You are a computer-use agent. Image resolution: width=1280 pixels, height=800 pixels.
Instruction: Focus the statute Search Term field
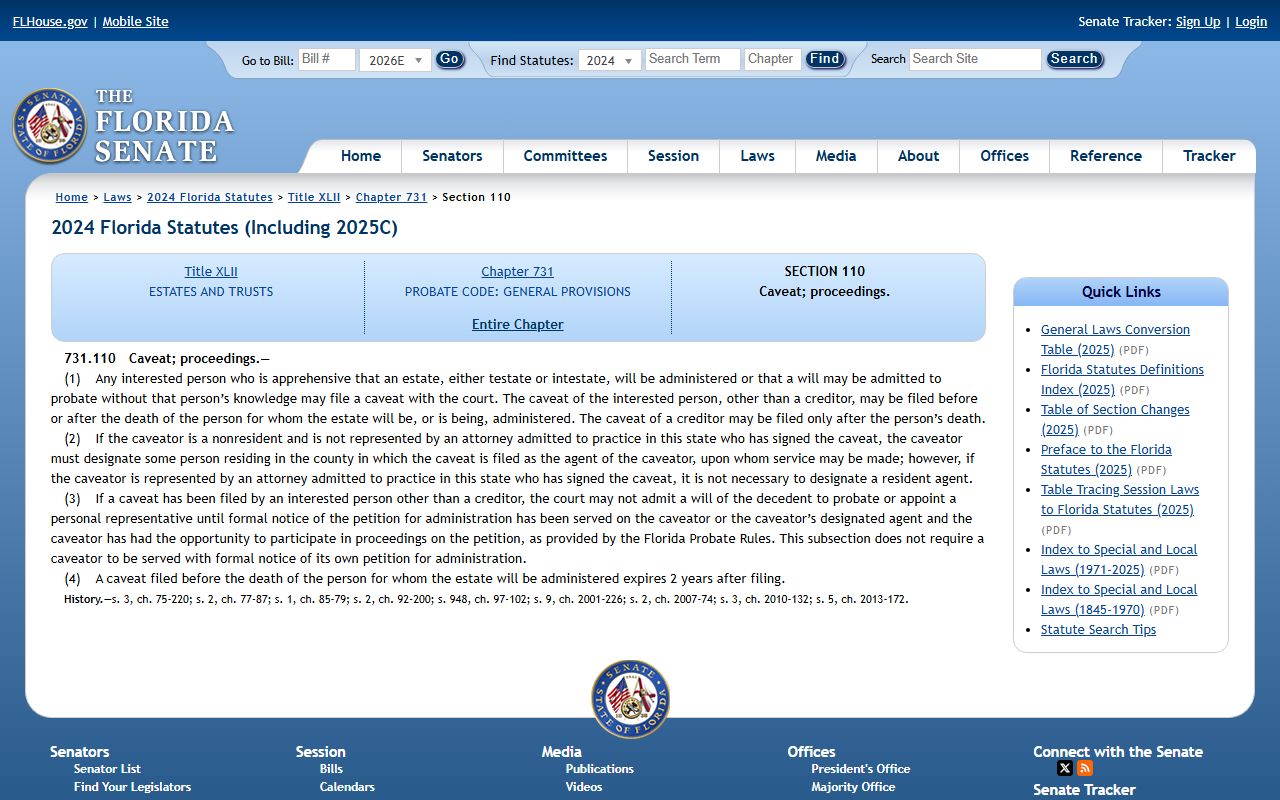point(692,59)
